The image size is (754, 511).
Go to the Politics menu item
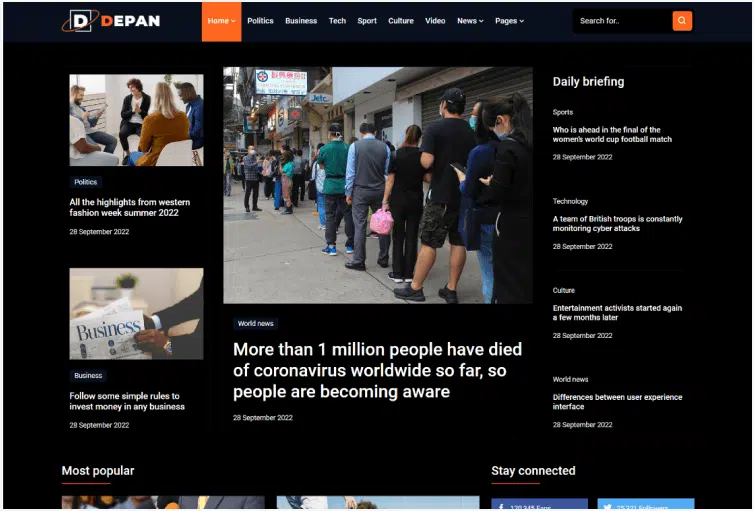260,21
